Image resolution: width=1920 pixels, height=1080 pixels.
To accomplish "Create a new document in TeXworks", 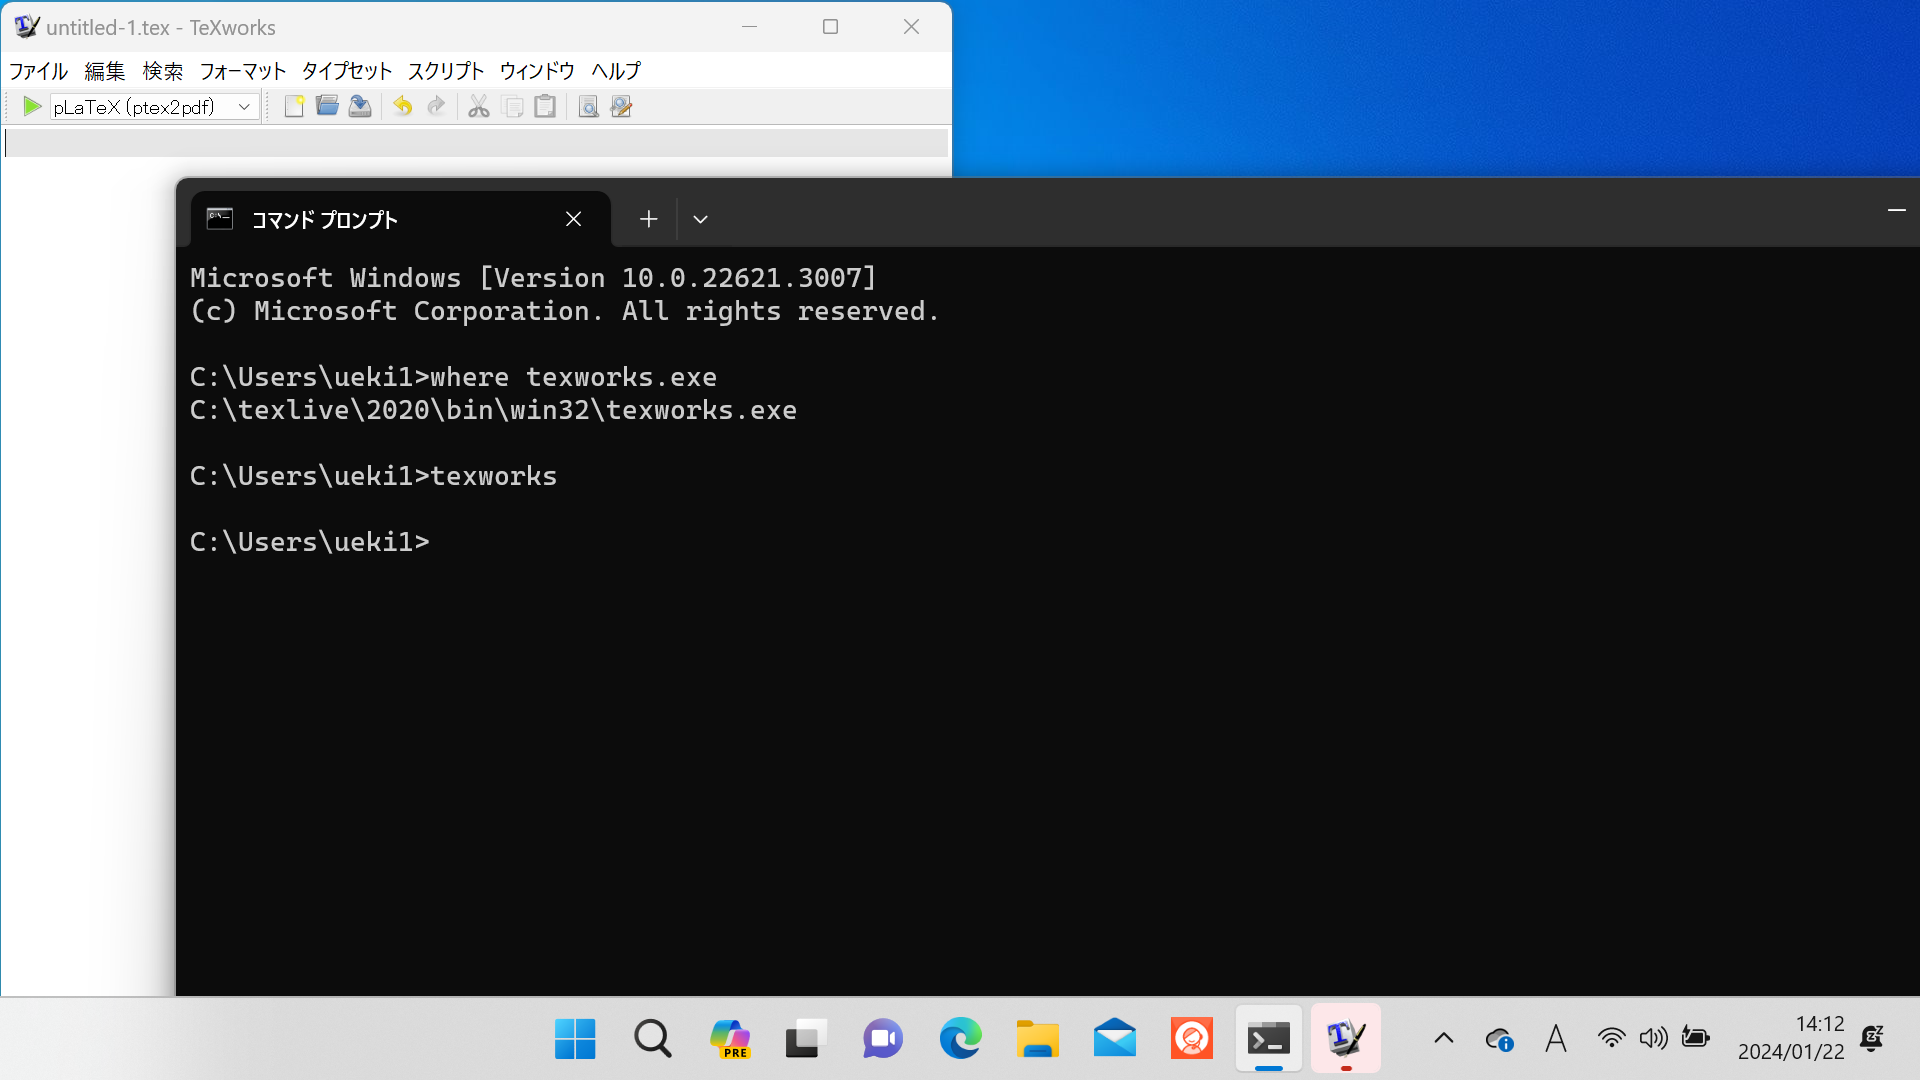I will [x=293, y=106].
